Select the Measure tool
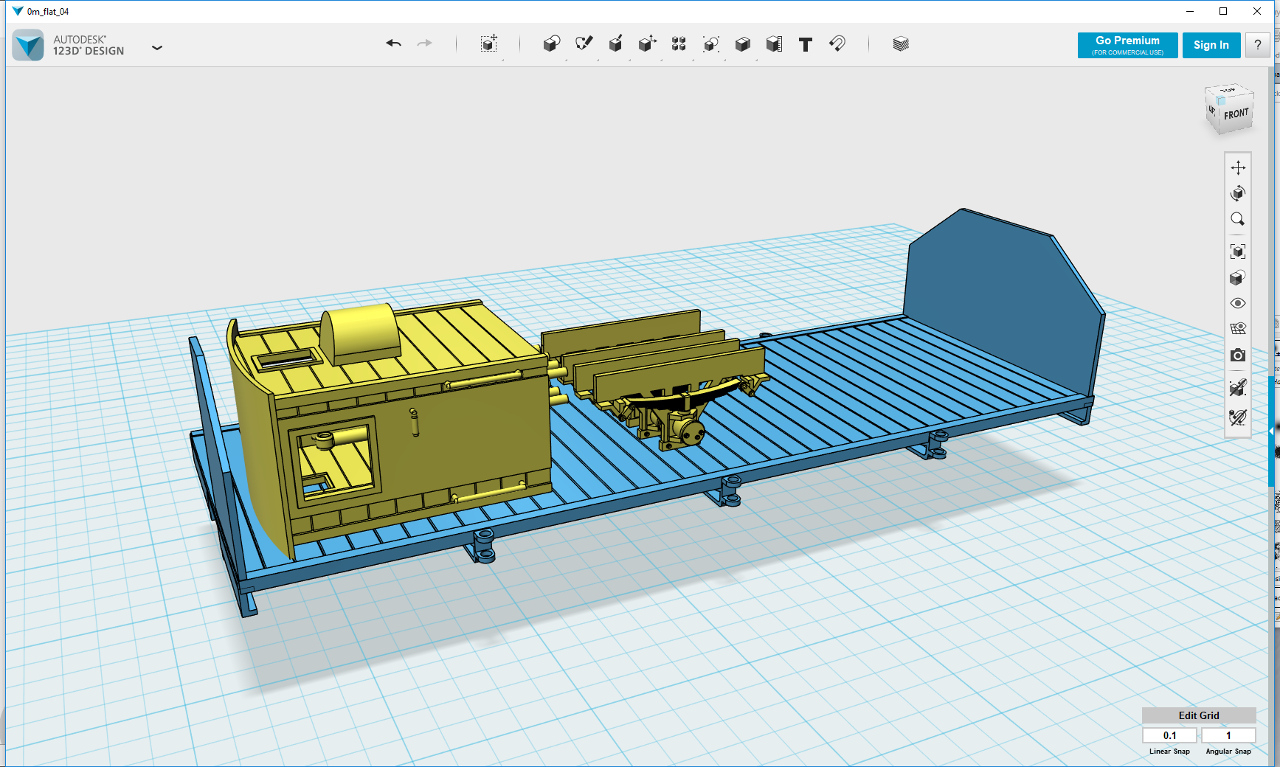The width and height of the screenshot is (1280, 767). pyautogui.click(x=774, y=44)
